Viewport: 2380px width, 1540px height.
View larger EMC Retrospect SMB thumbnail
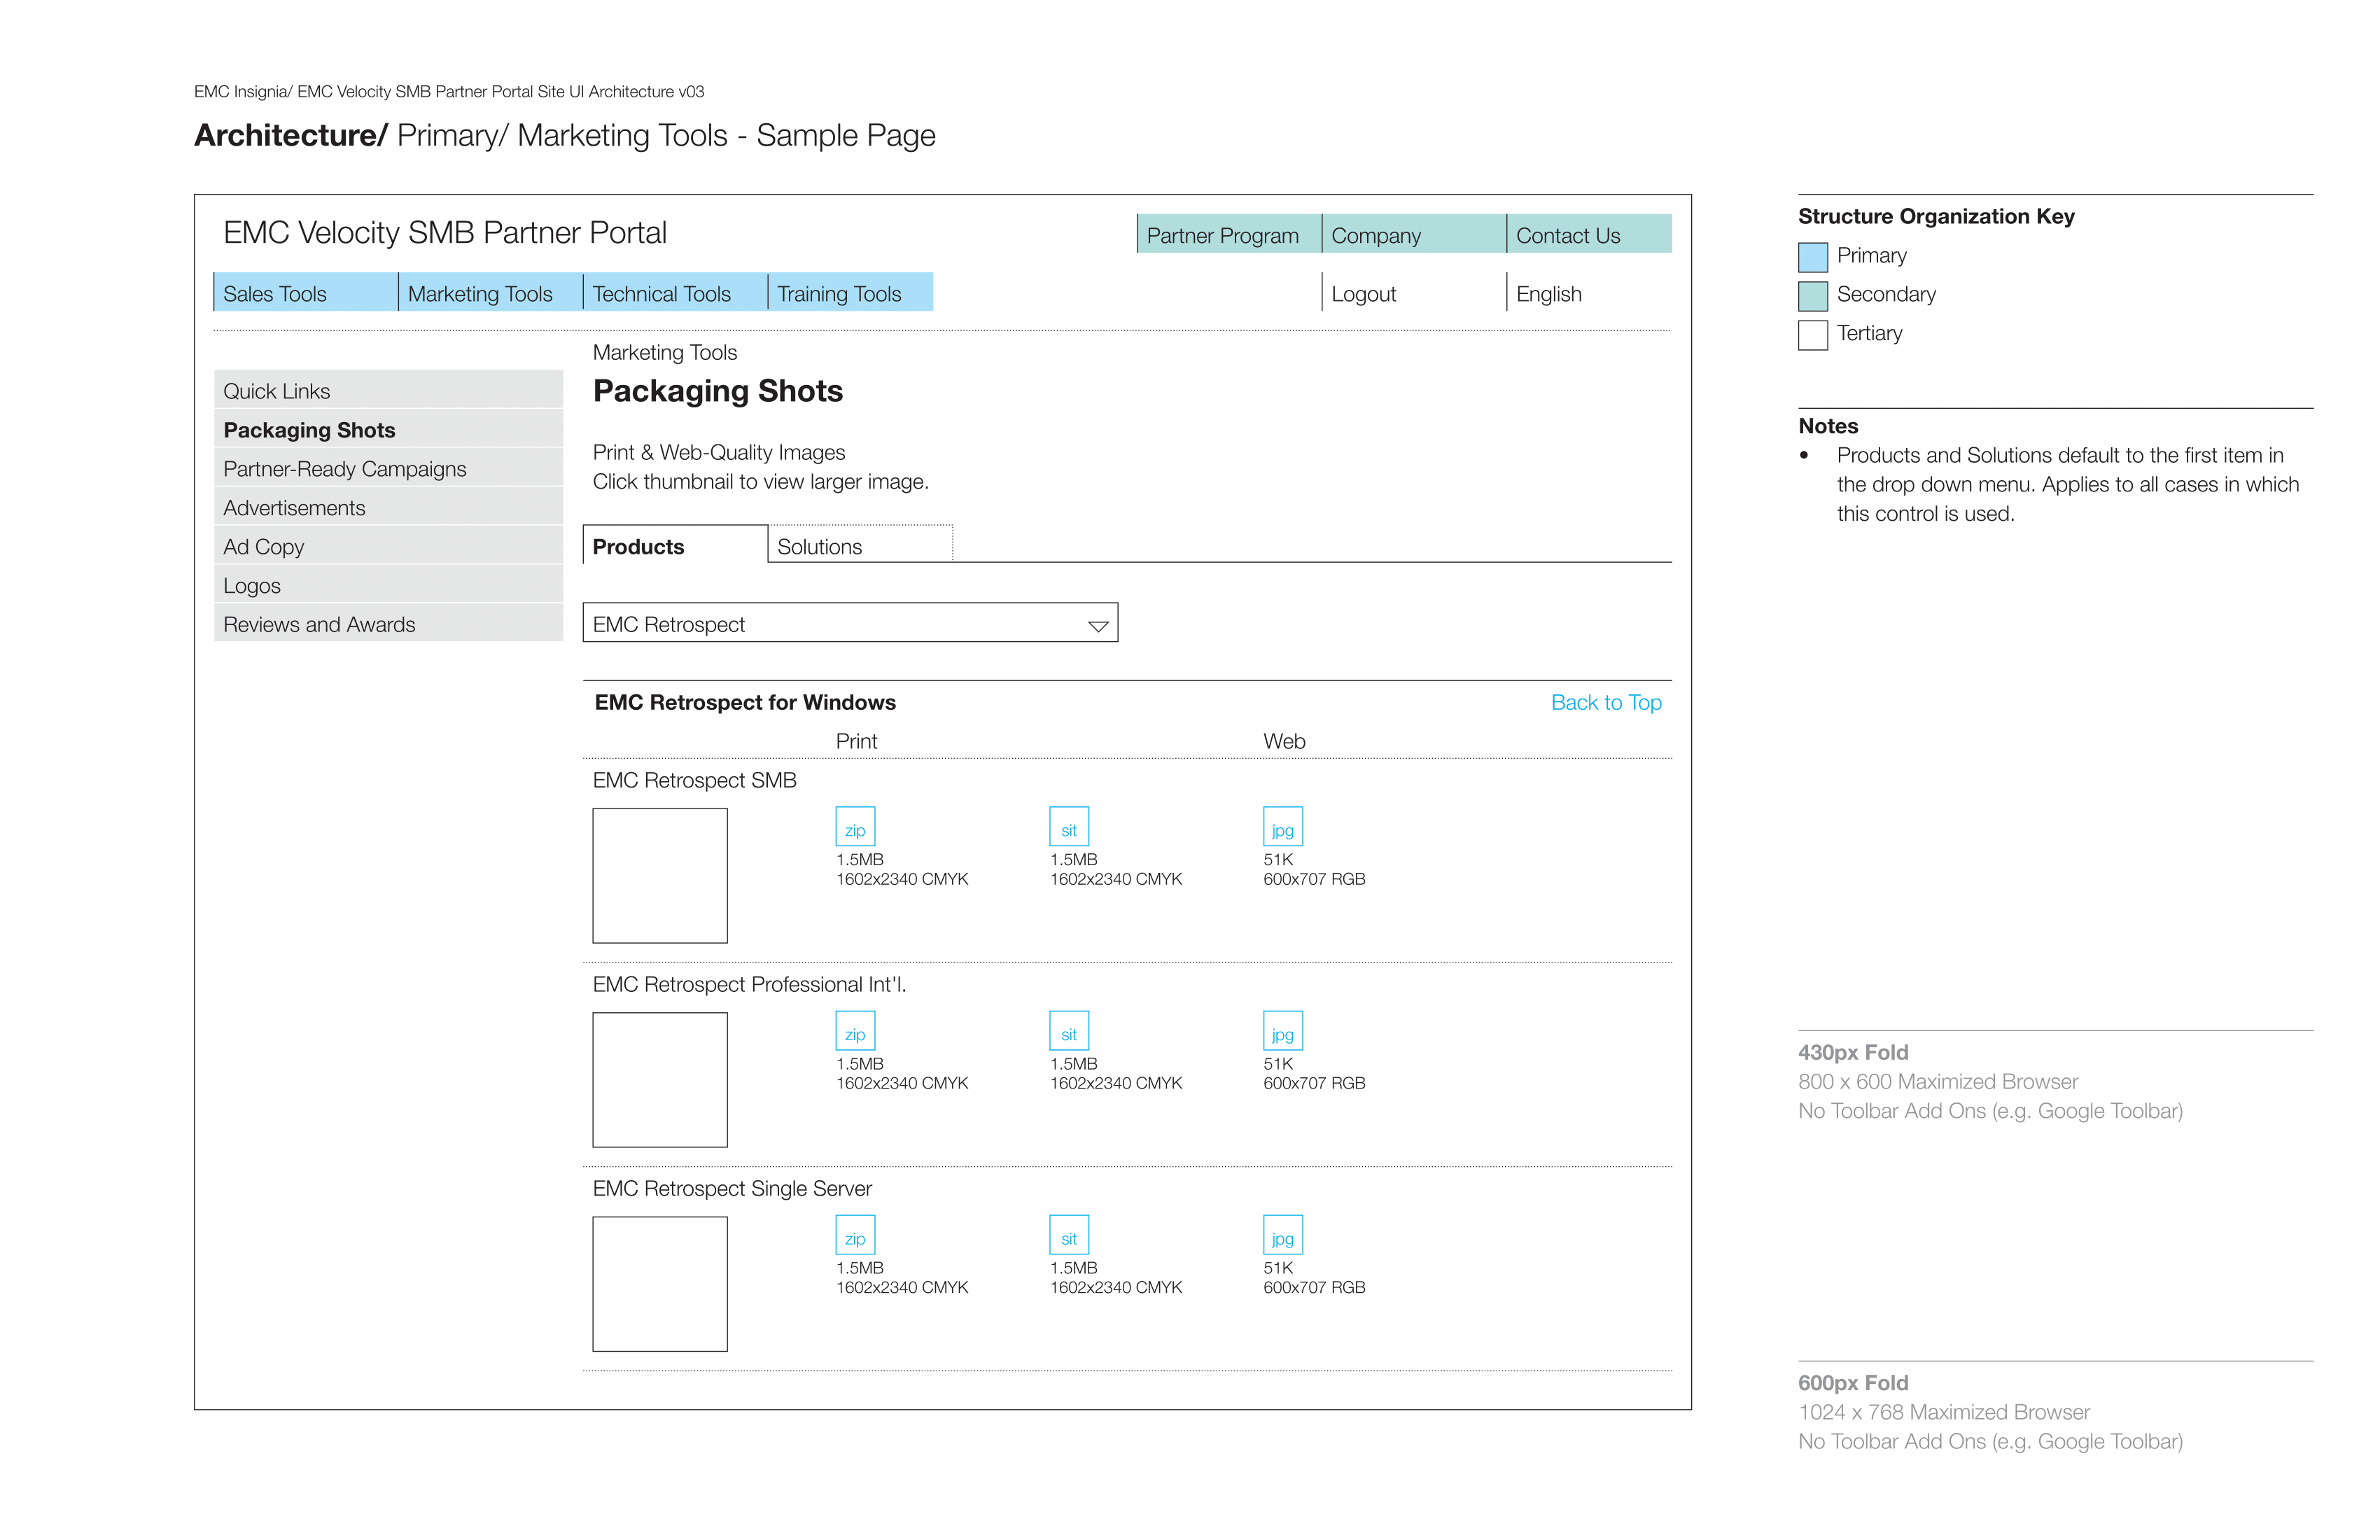click(660, 875)
